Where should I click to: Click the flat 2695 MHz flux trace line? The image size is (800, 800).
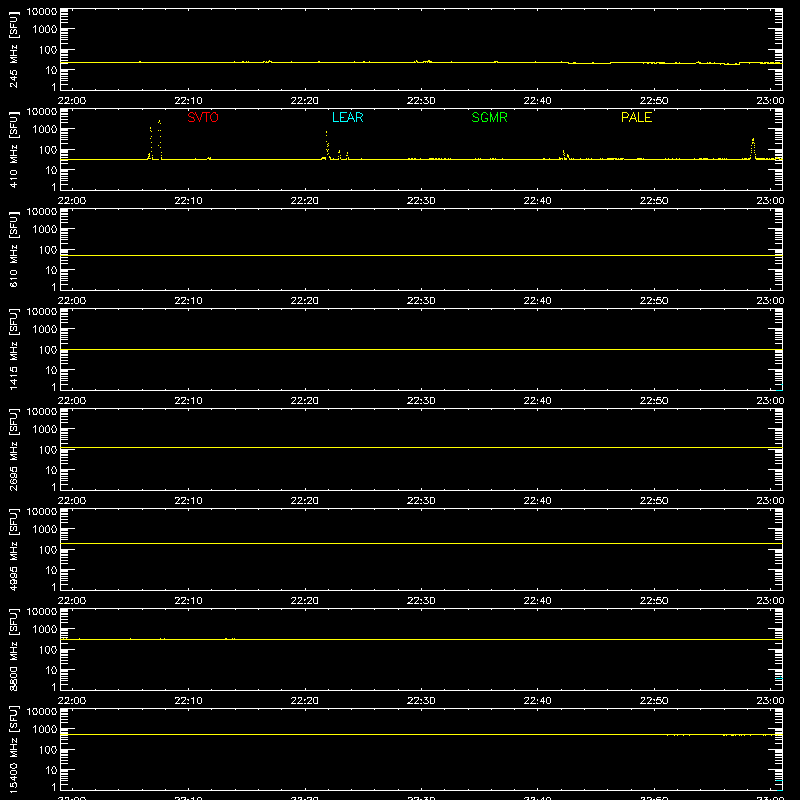[421, 447]
